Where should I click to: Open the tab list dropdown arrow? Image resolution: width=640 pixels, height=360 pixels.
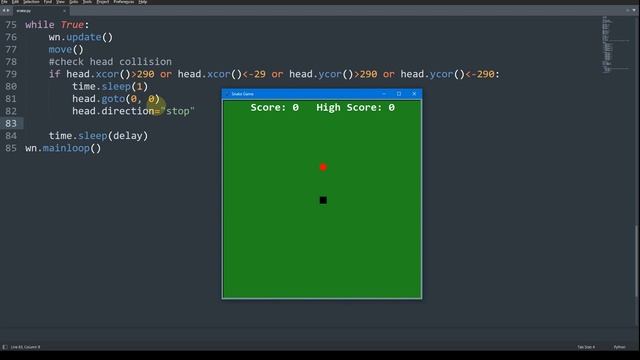pos(634,10)
